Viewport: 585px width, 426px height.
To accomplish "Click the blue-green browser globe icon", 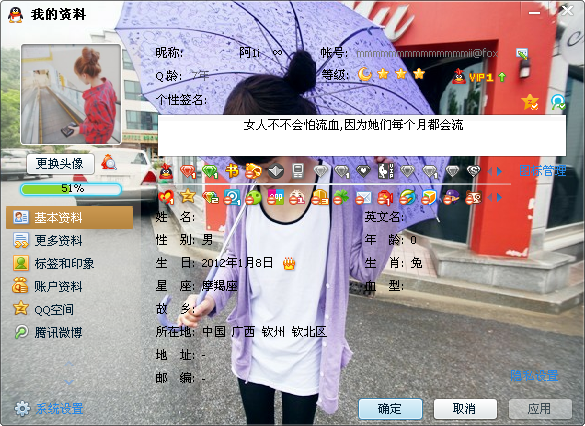I will [x=407, y=197].
